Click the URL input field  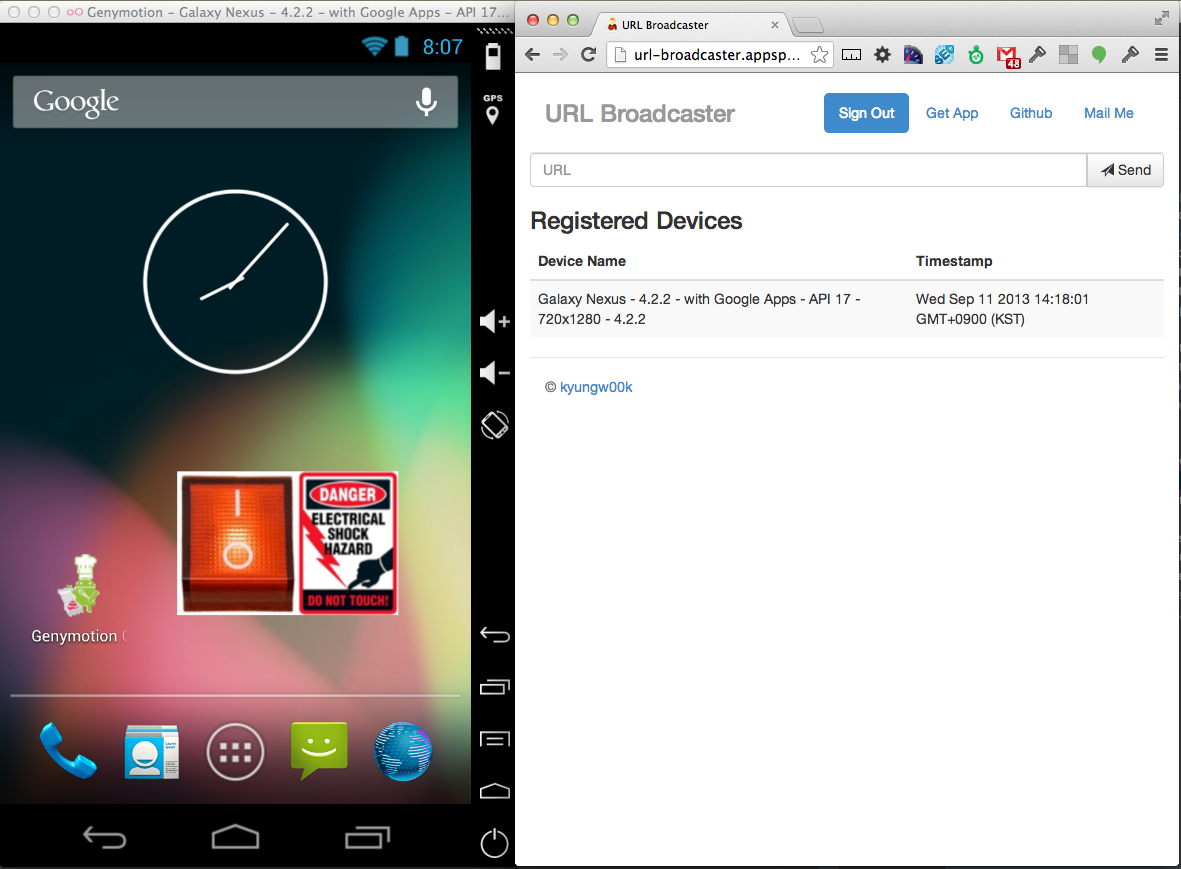point(808,170)
